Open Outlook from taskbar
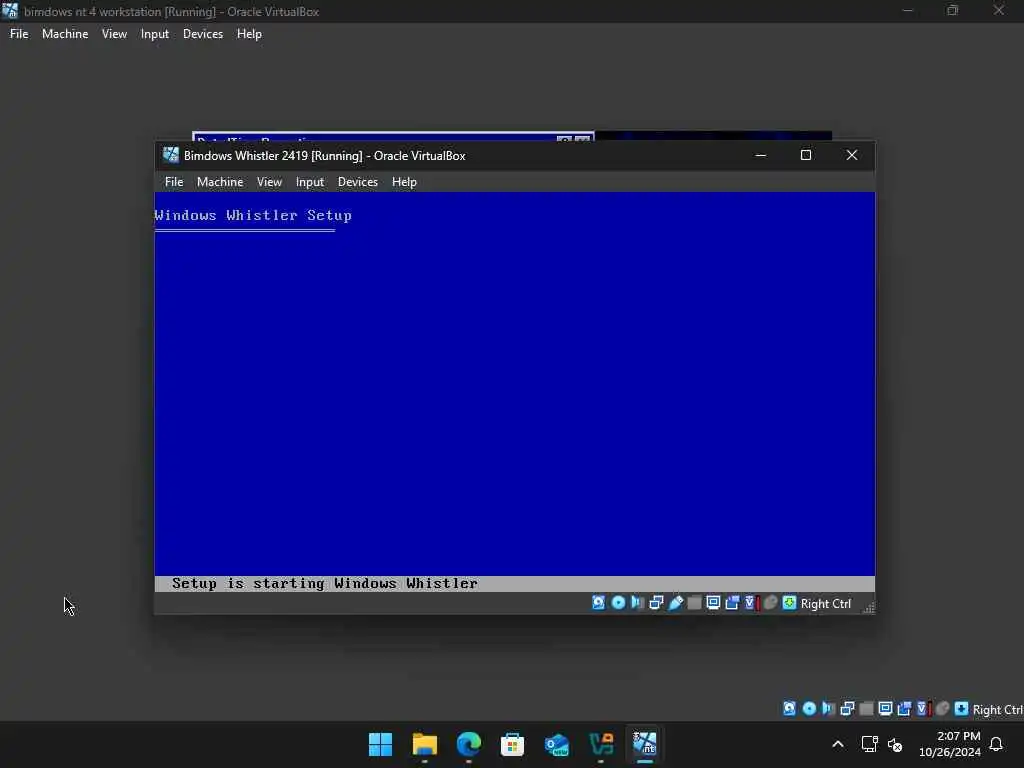Image resolution: width=1024 pixels, height=768 pixels. (556, 744)
